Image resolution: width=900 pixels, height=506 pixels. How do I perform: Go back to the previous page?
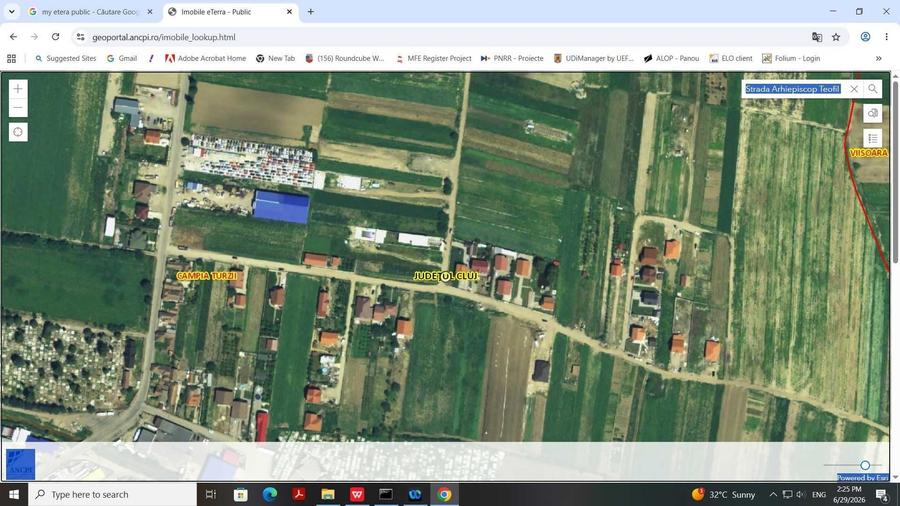[13, 37]
